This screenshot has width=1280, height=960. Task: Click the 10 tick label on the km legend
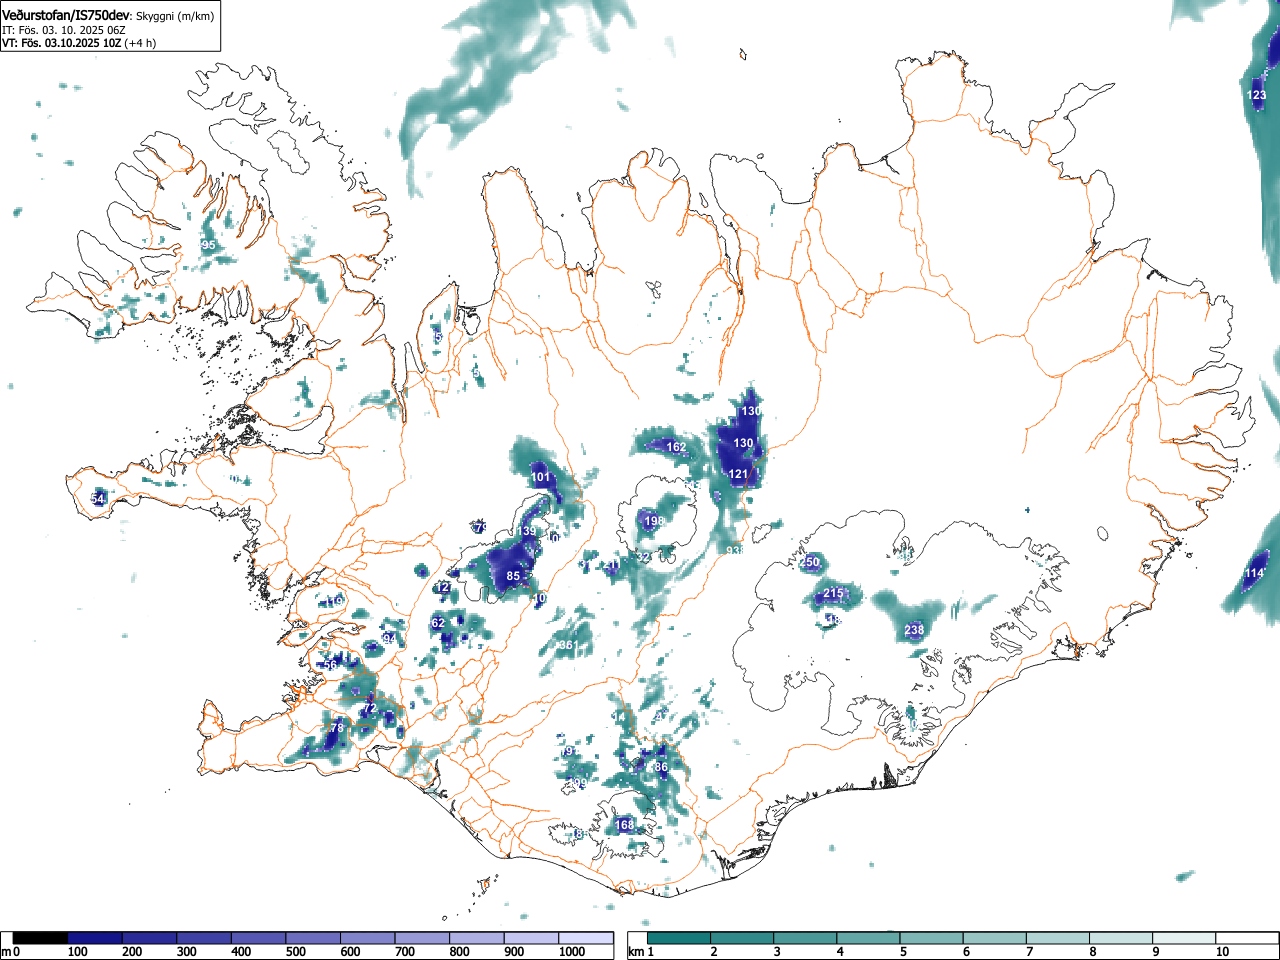click(1222, 952)
